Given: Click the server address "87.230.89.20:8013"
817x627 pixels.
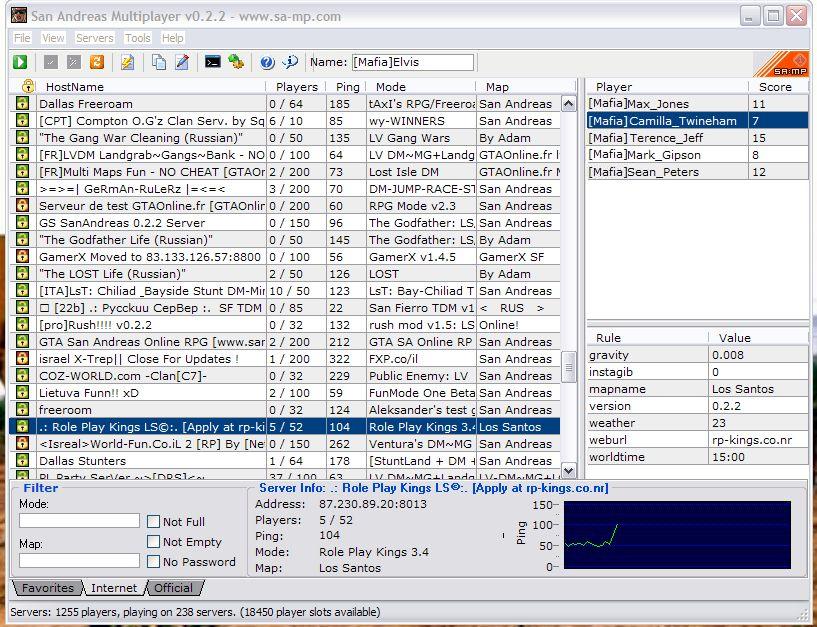Looking at the screenshot, I should coord(373,504).
